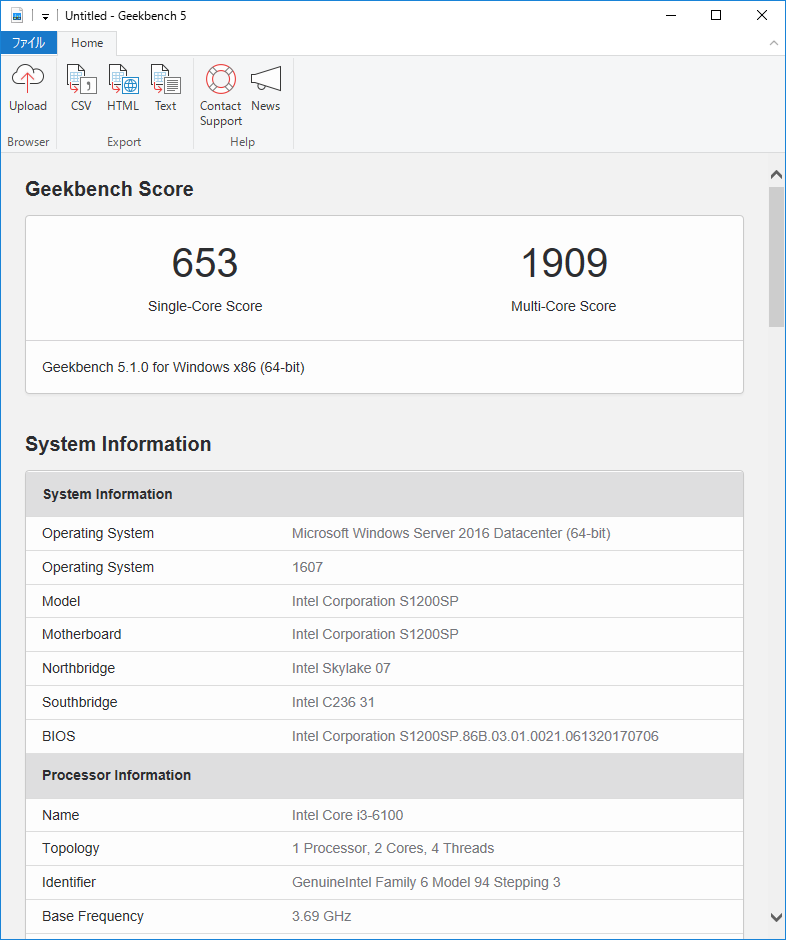Export results as CSV
Screen dimensions: 786x940
tap(81, 89)
